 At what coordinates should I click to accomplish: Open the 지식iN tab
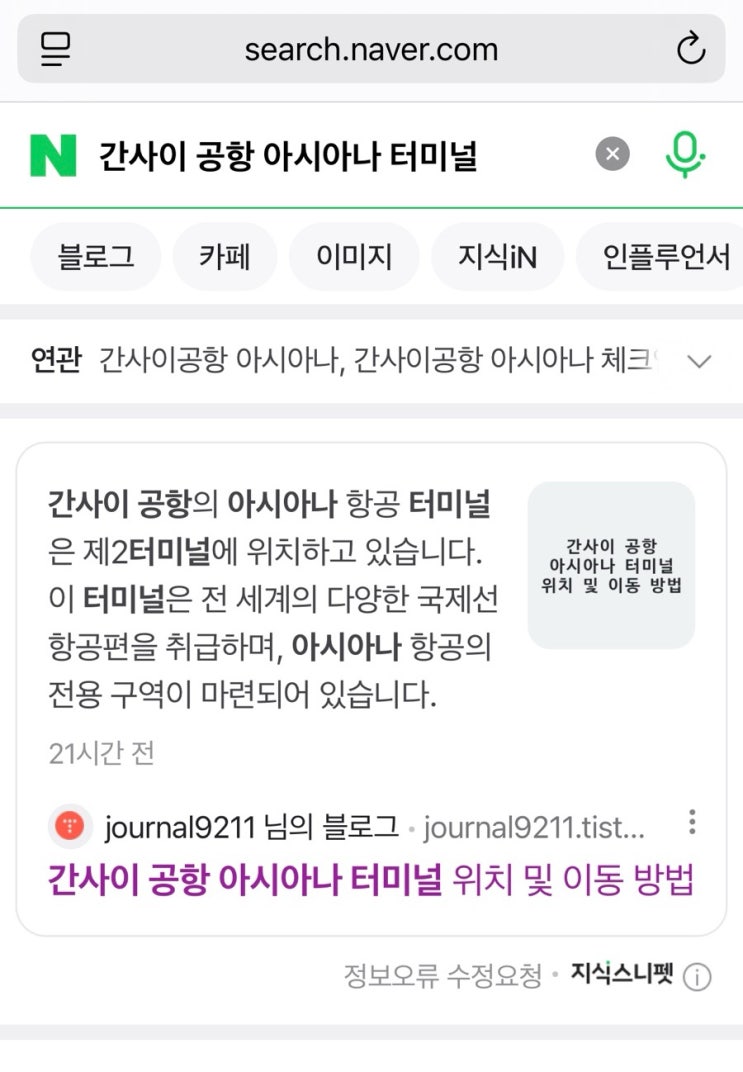coord(498,256)
